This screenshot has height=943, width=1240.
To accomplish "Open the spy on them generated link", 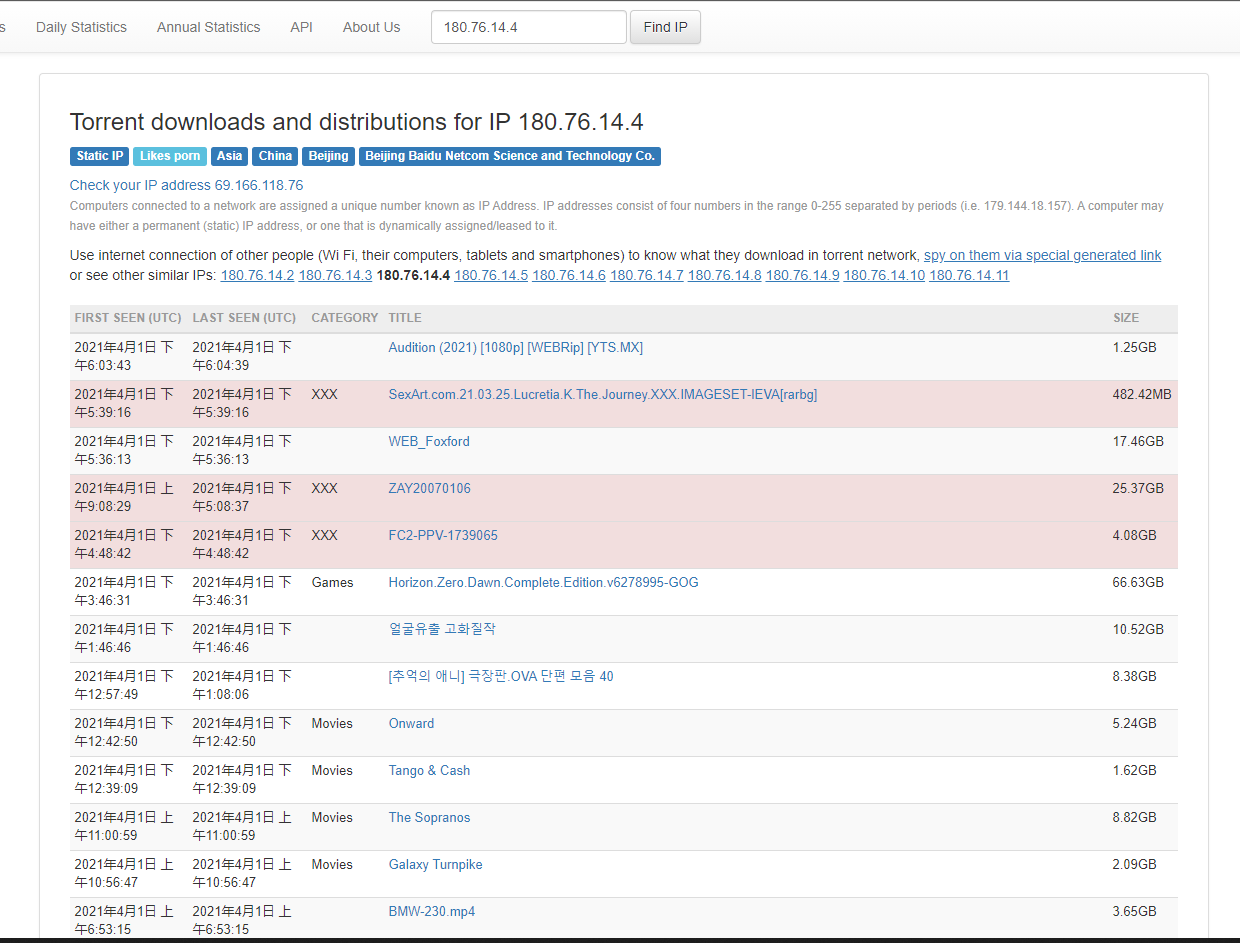I will pos(1042,255).
